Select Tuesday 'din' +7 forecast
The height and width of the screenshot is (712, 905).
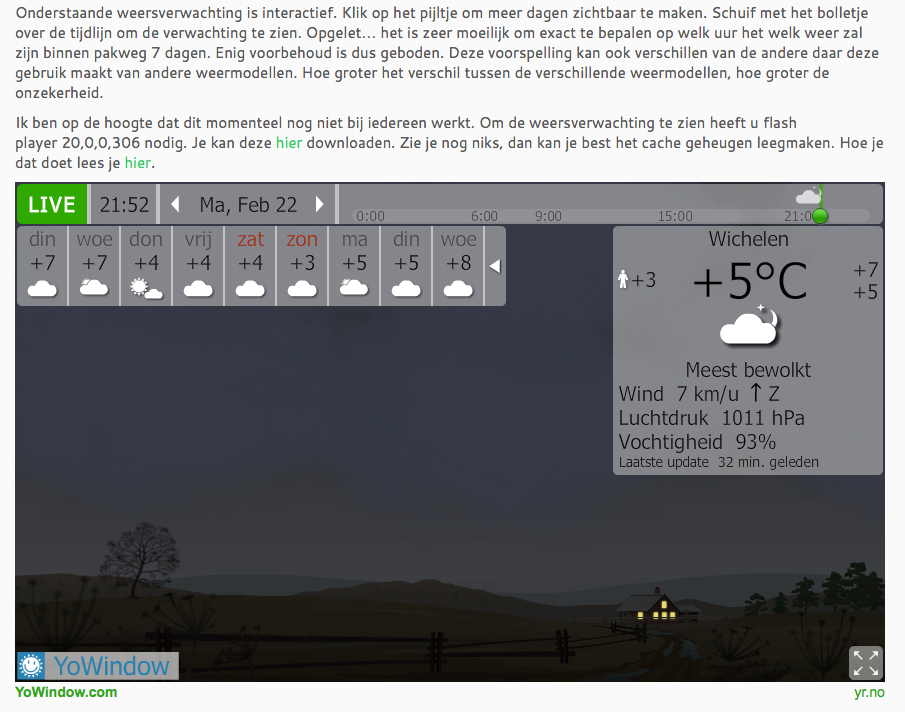tap(43, 265)
